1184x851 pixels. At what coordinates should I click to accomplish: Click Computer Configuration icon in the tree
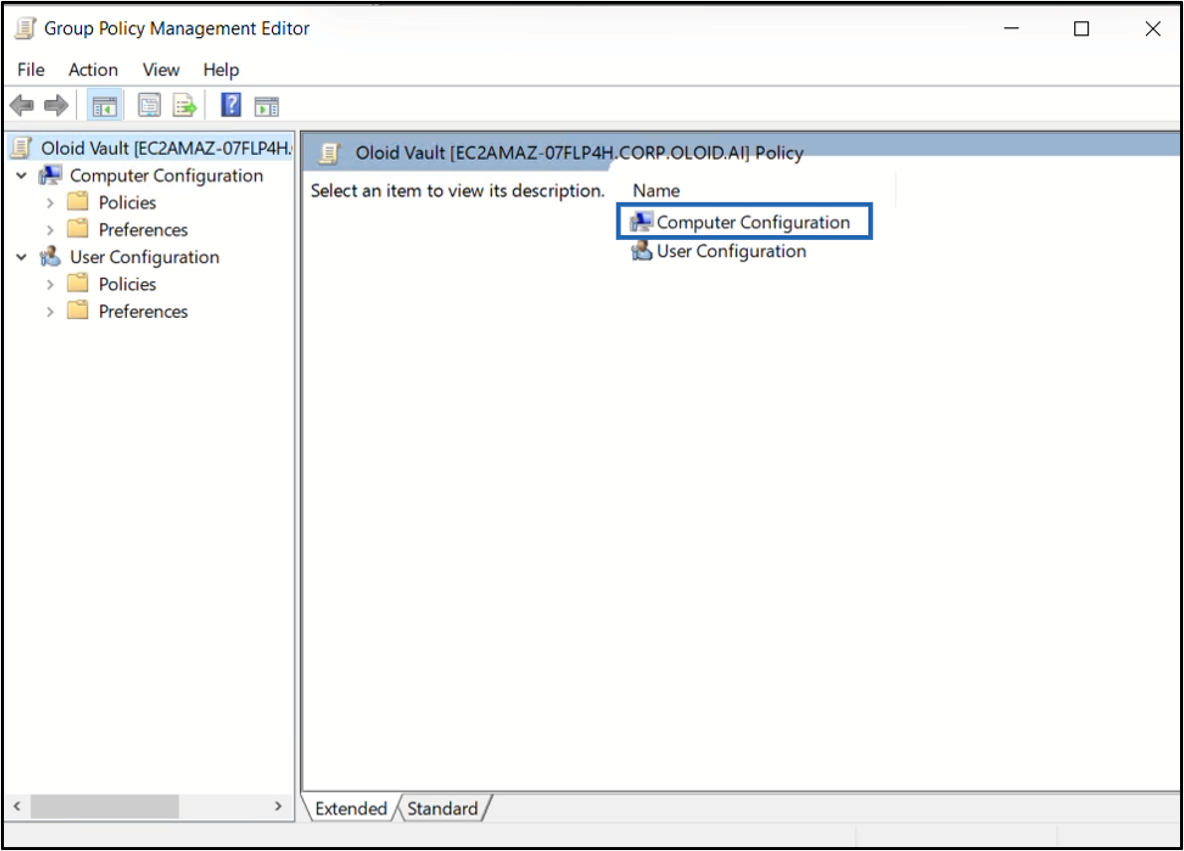tap(51, 175)
